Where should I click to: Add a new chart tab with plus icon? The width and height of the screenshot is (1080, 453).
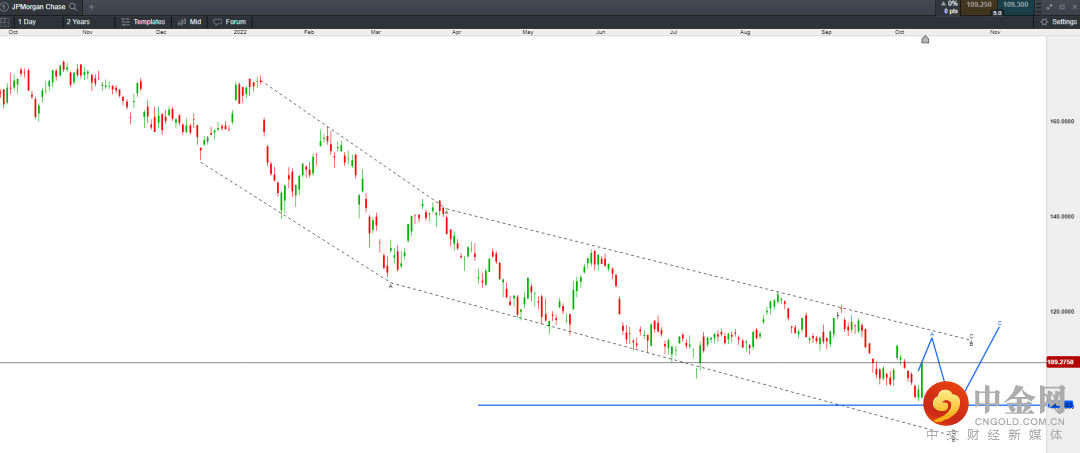(x=92, y=7)
